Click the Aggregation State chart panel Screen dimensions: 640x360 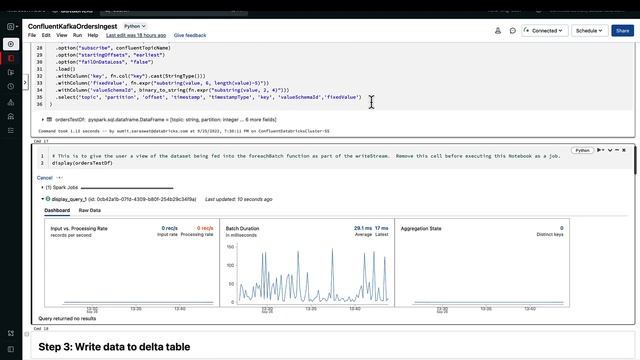pyautogui.click(x=482, y=263)
